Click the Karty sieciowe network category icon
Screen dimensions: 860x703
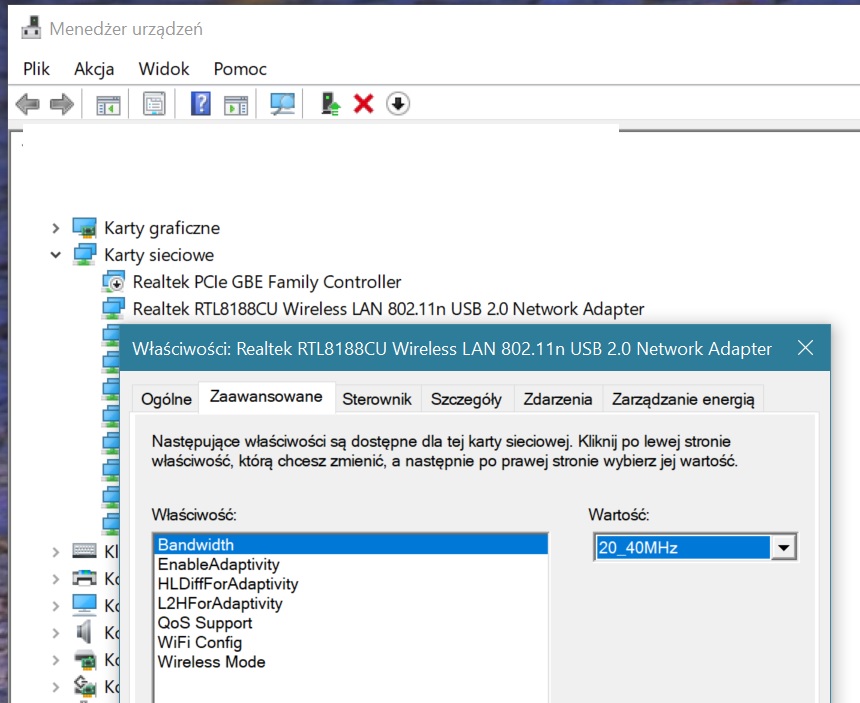pyautogui.click(x=84, y=254)
